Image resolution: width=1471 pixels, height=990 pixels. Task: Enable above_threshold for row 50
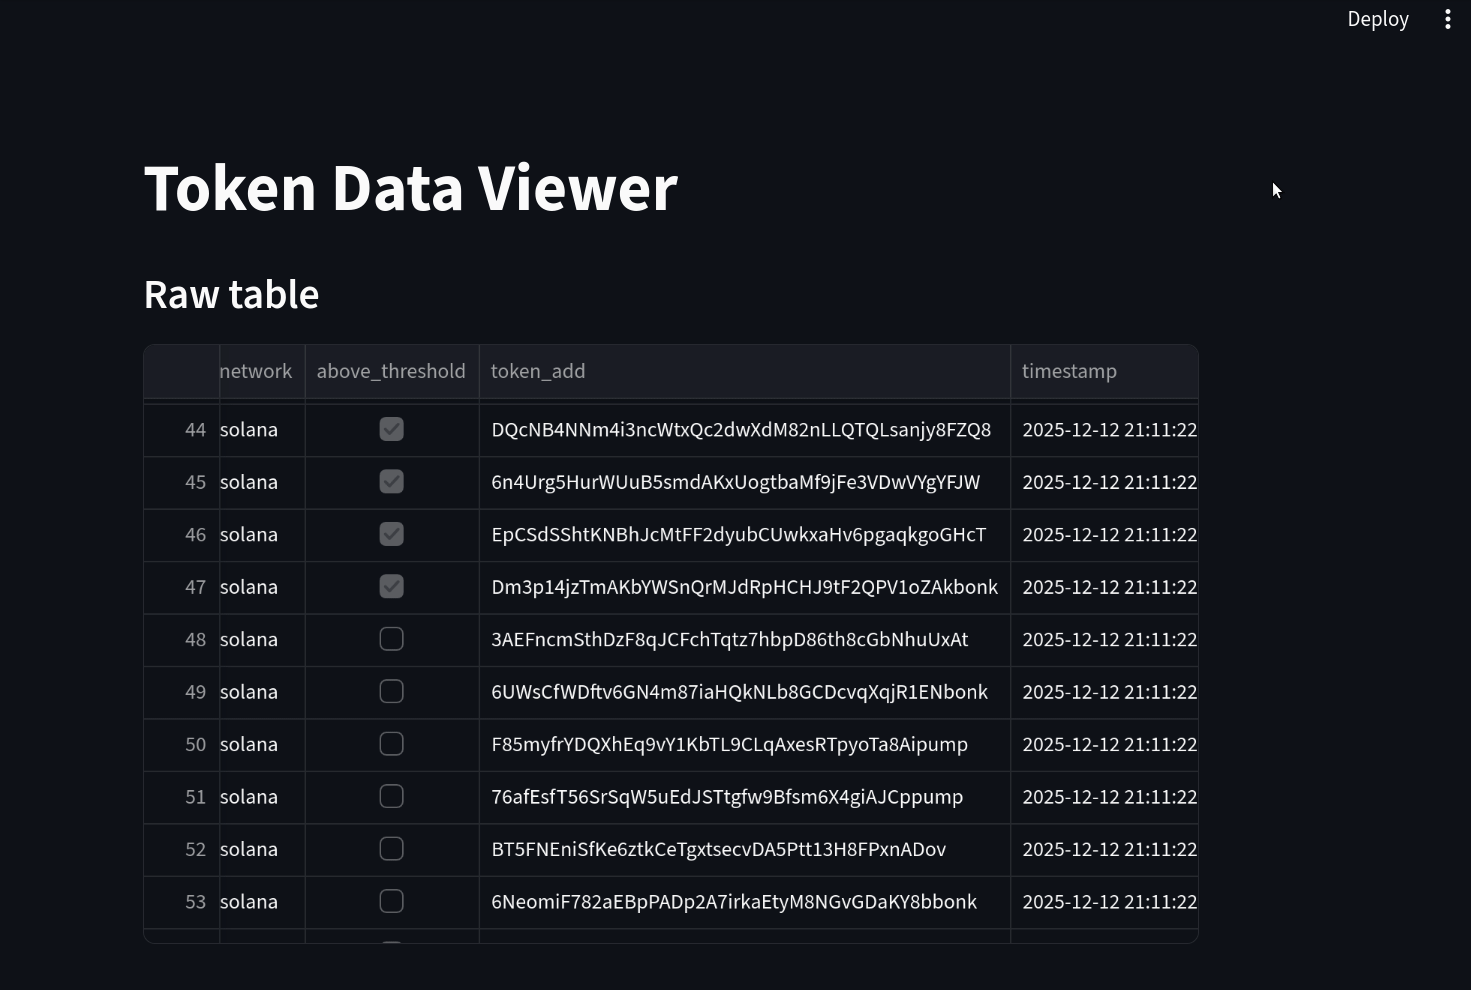pos(391,744)
